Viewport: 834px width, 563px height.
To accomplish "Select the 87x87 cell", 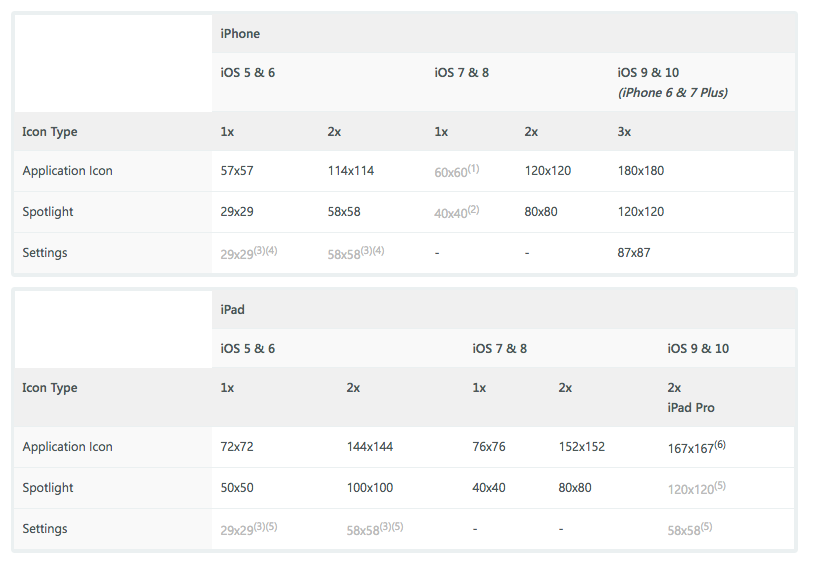I will pos(633,253).
